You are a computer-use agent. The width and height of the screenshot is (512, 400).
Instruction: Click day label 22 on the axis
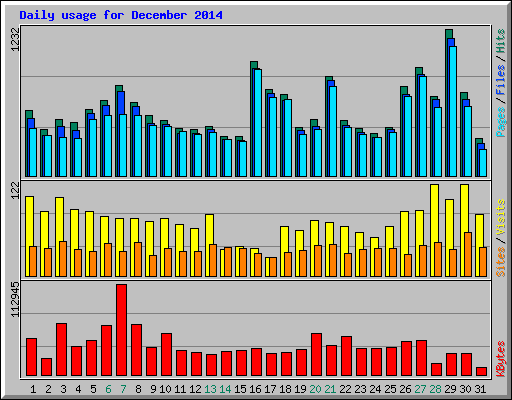pos(345,389)
